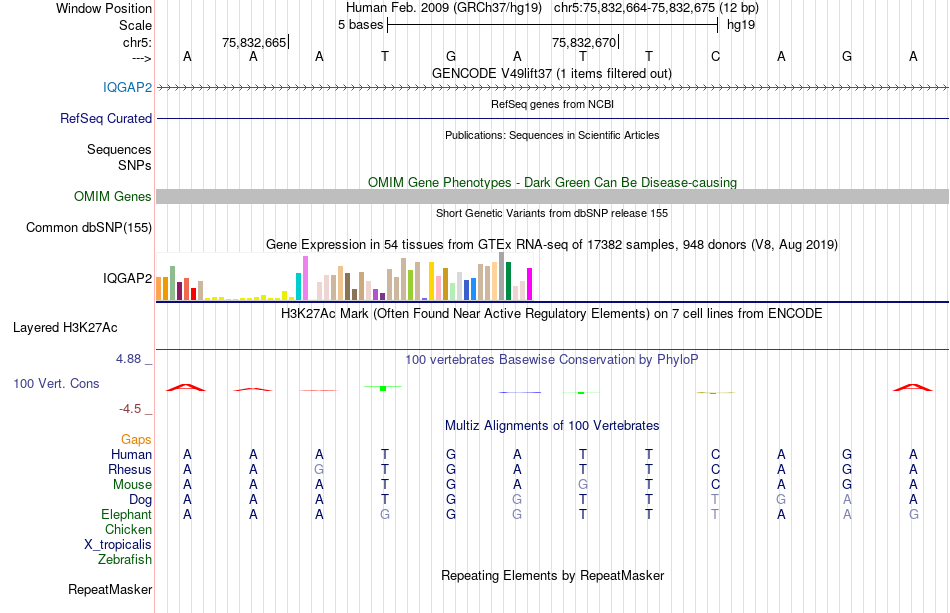Open the 100 Vert. Cons track label

pyautogui.click(x=56, y=383)
